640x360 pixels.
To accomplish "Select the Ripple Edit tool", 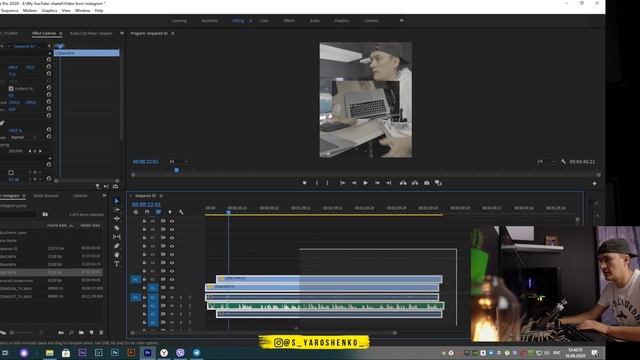I will [116, 219].
